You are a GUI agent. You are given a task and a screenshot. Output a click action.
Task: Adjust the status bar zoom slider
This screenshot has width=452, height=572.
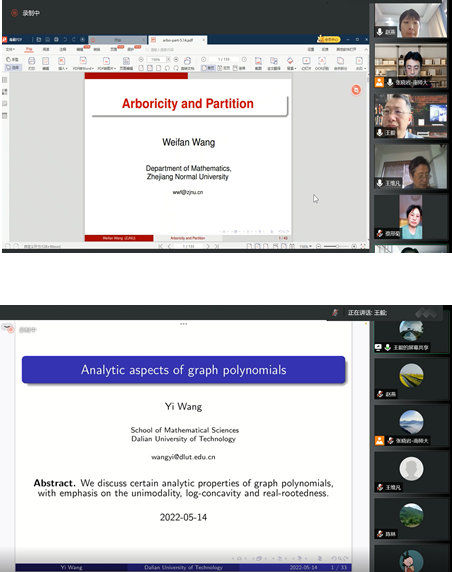(336, 247)
